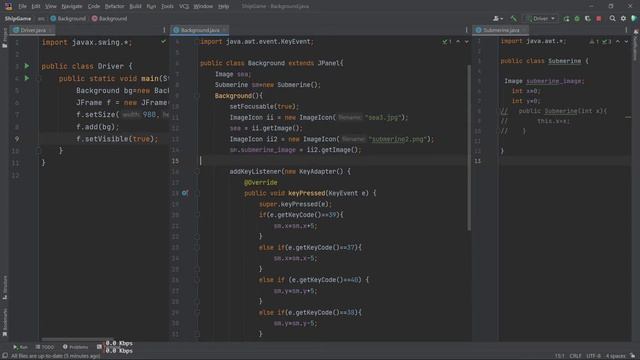Open the TODO tool window
640x360 pixels.
[x=45, y=347]
